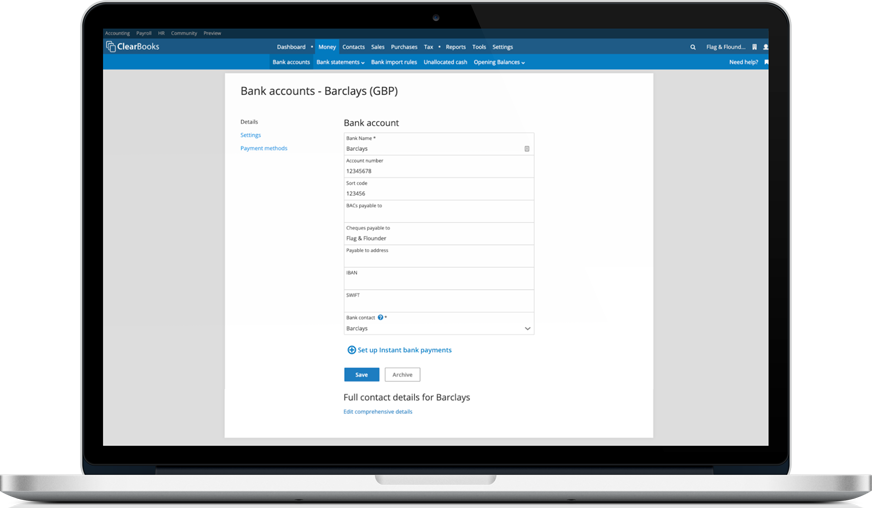The image size is (873, 508).
Task: Click the Payable to address field
Action: click(439, 256)
